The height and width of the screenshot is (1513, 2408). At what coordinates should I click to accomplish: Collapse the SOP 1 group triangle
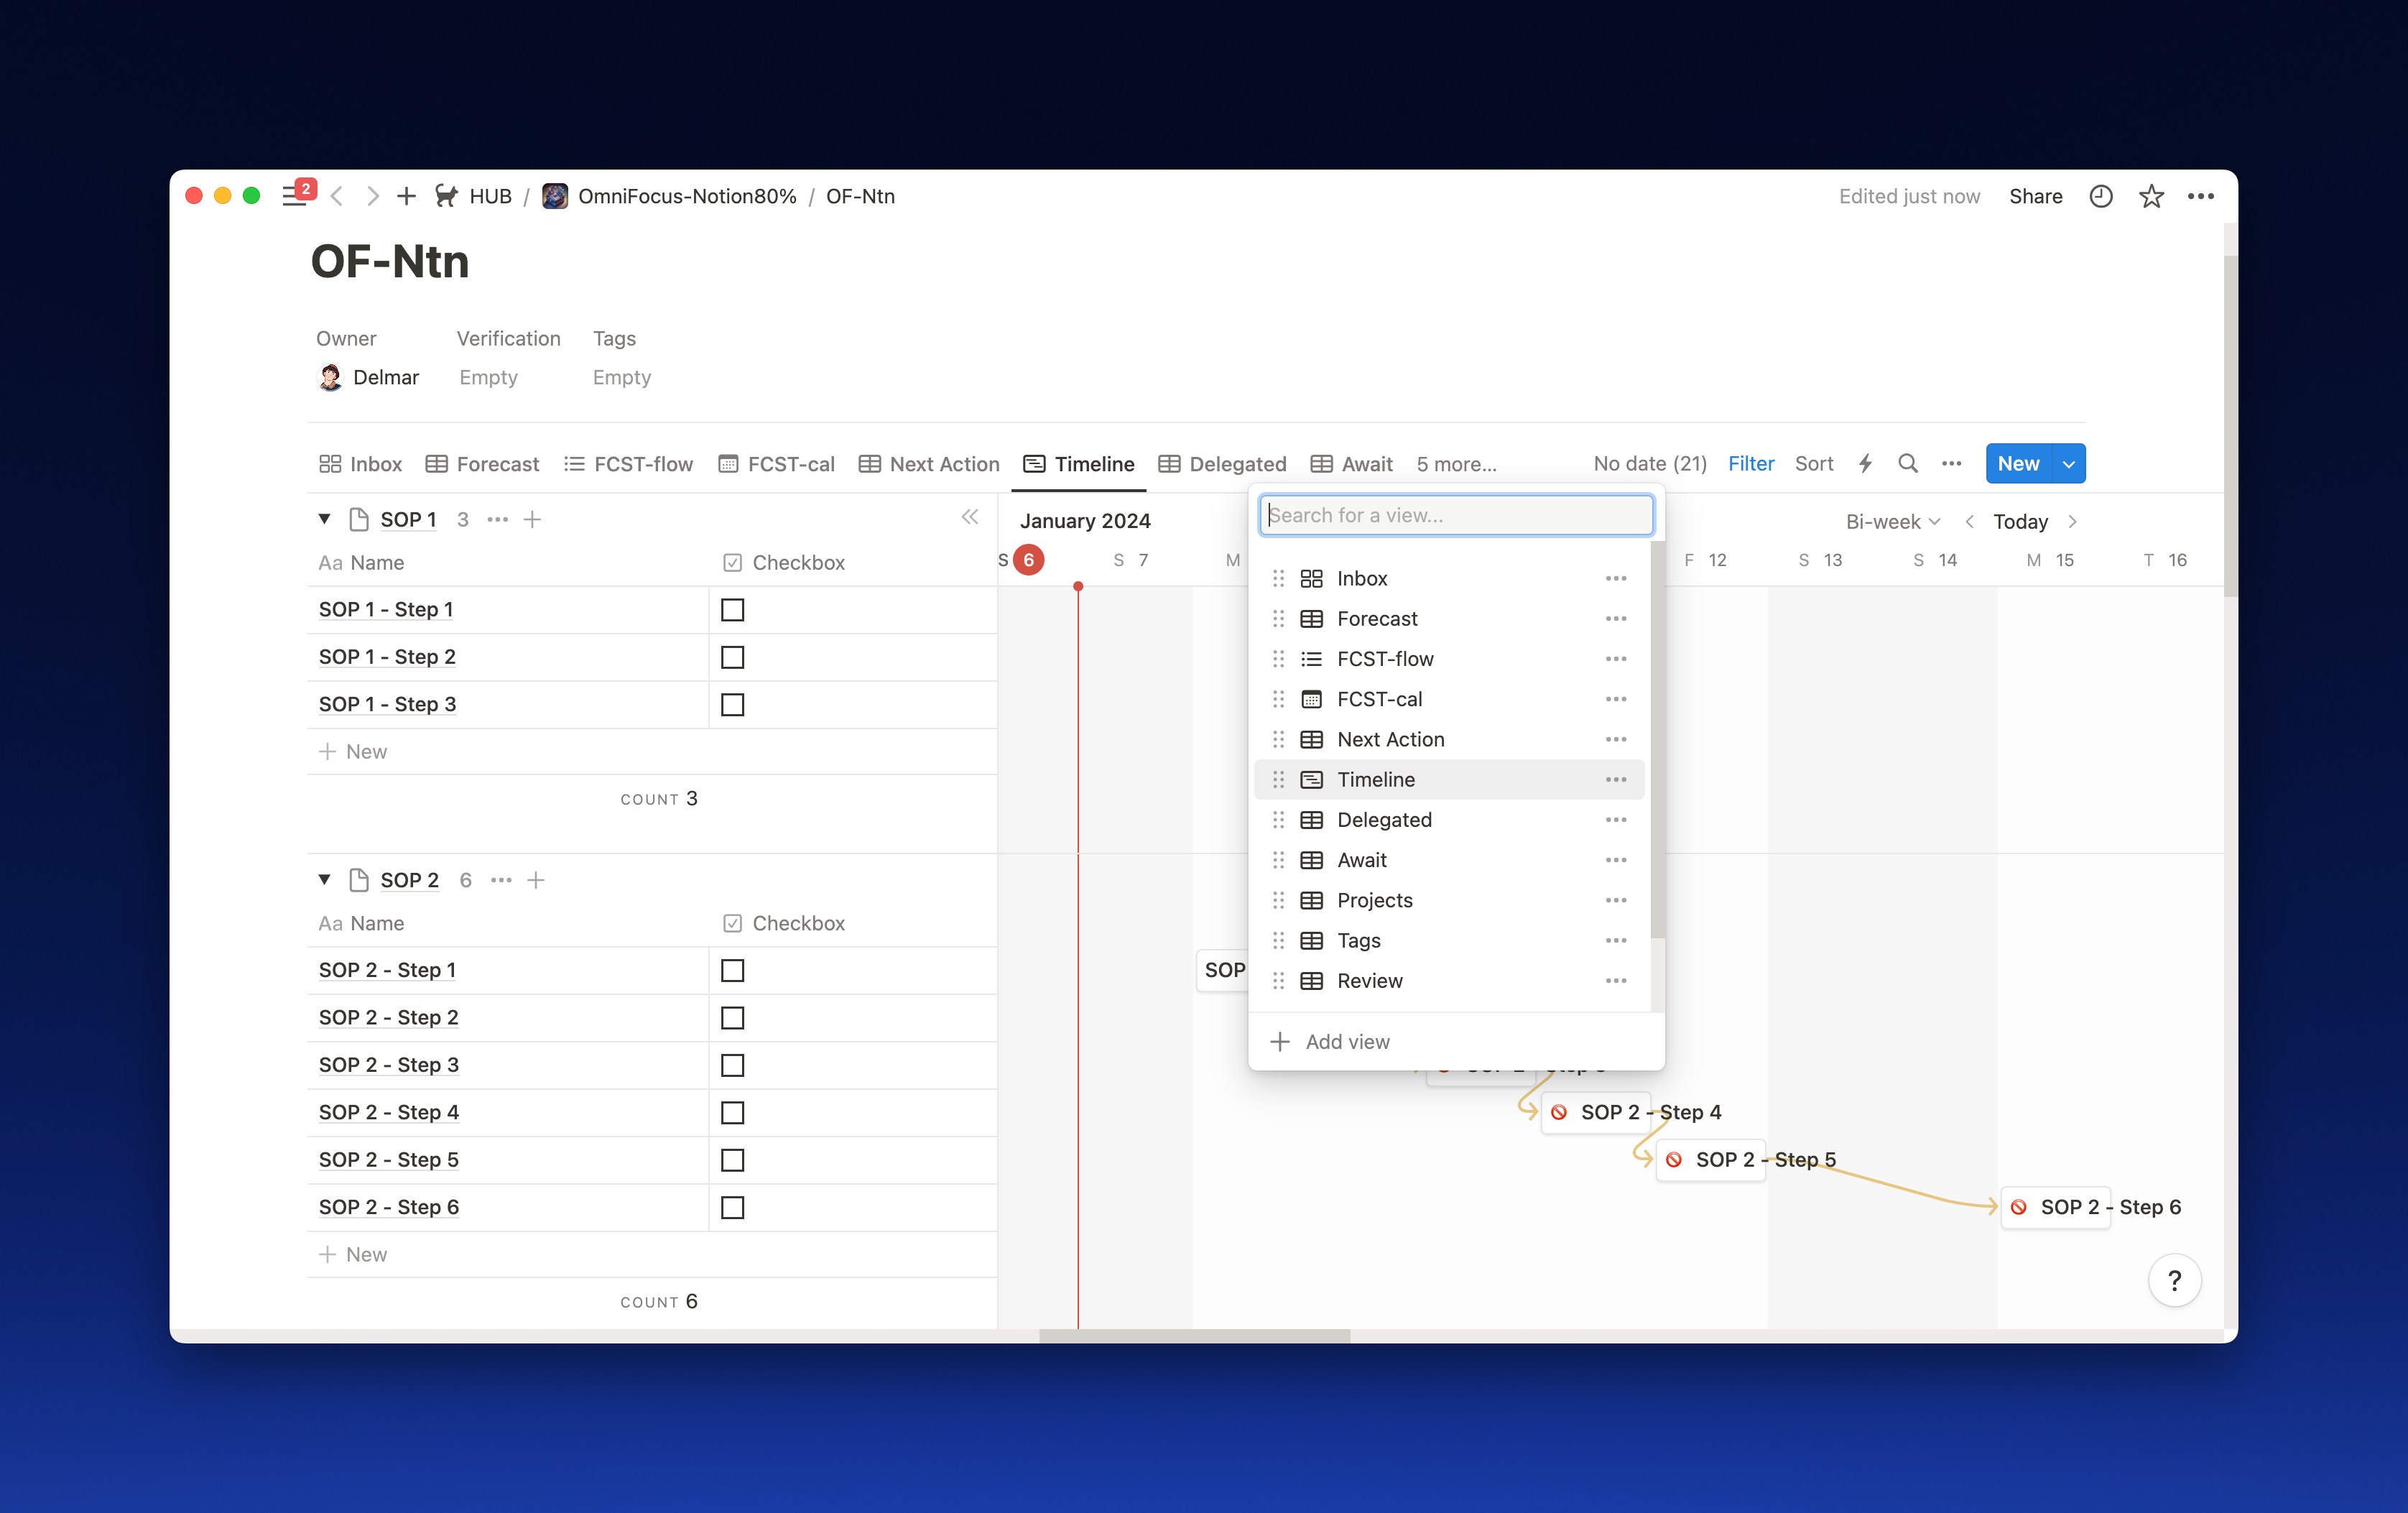325,520
